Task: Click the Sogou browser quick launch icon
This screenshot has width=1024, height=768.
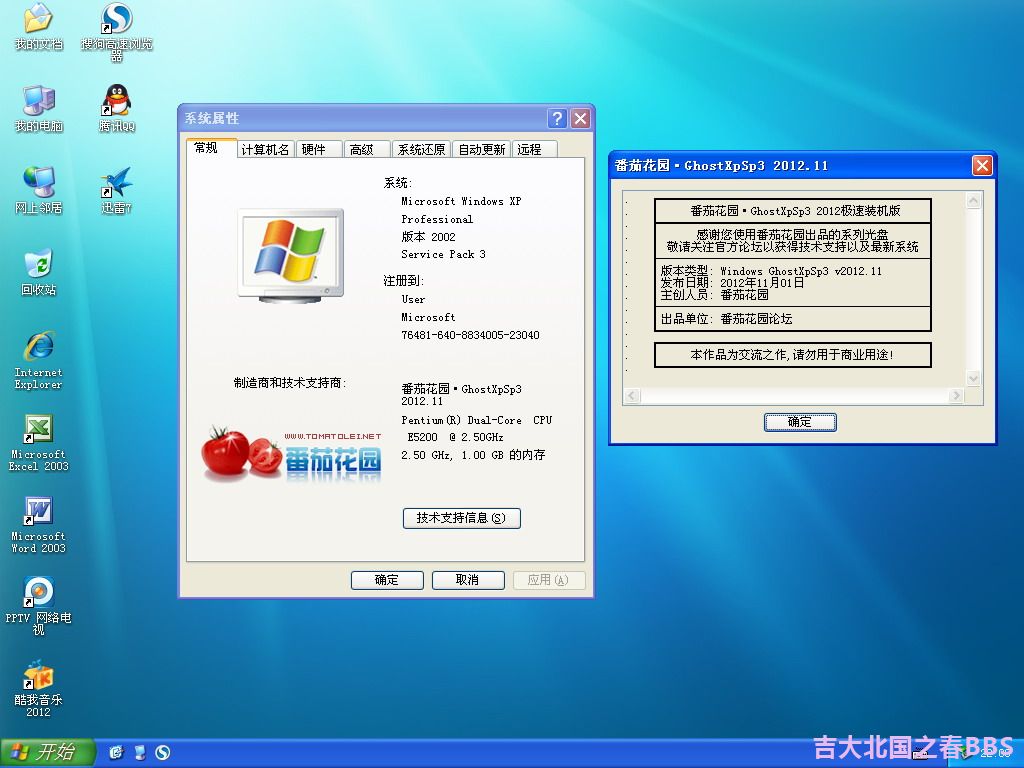Action: coord(163,752)
